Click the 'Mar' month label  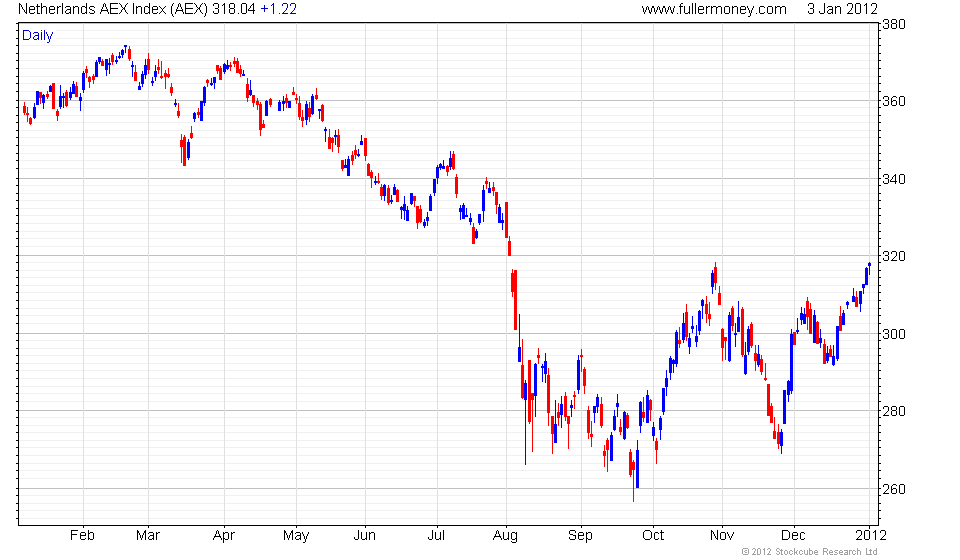(x=148, y=536)
